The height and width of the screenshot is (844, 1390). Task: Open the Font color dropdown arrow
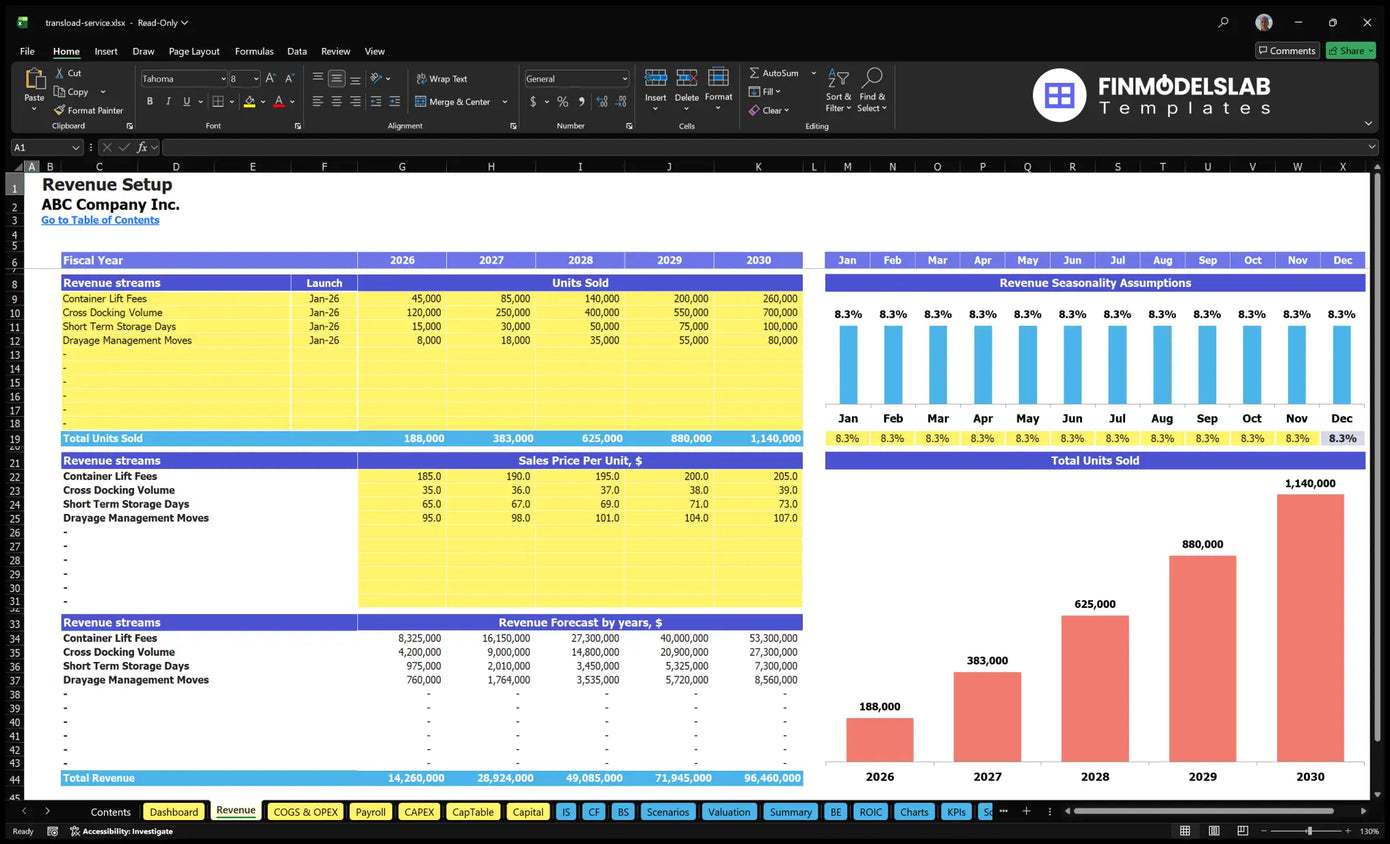(x=292, y=102)
